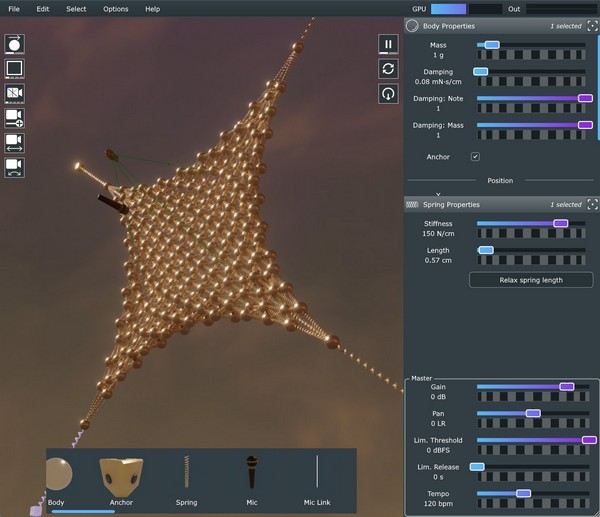Click the Relax spring length button

(531, 280)
